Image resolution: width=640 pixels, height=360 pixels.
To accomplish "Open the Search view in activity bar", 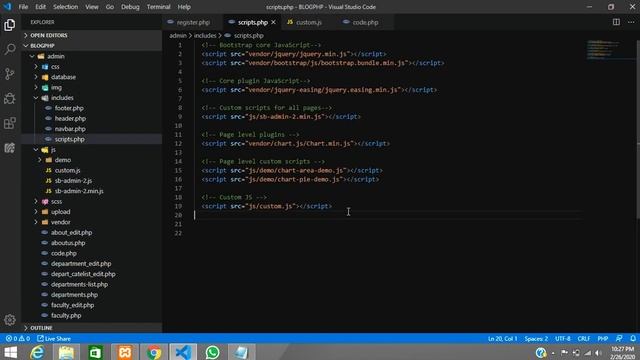I will pos(10,49).
